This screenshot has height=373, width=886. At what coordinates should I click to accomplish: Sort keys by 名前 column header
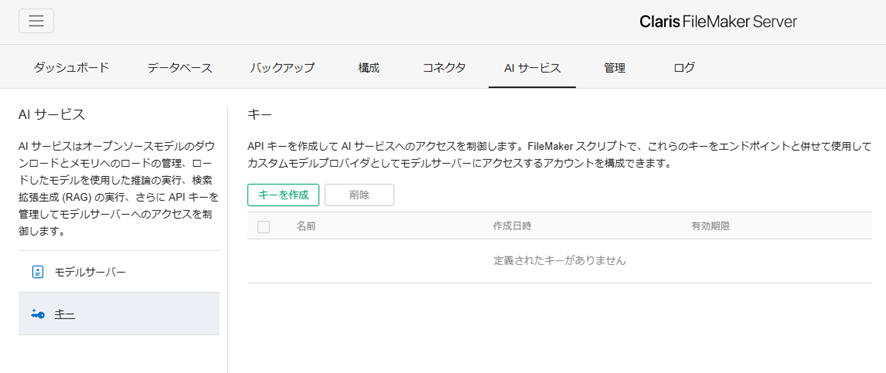(306, 226)
